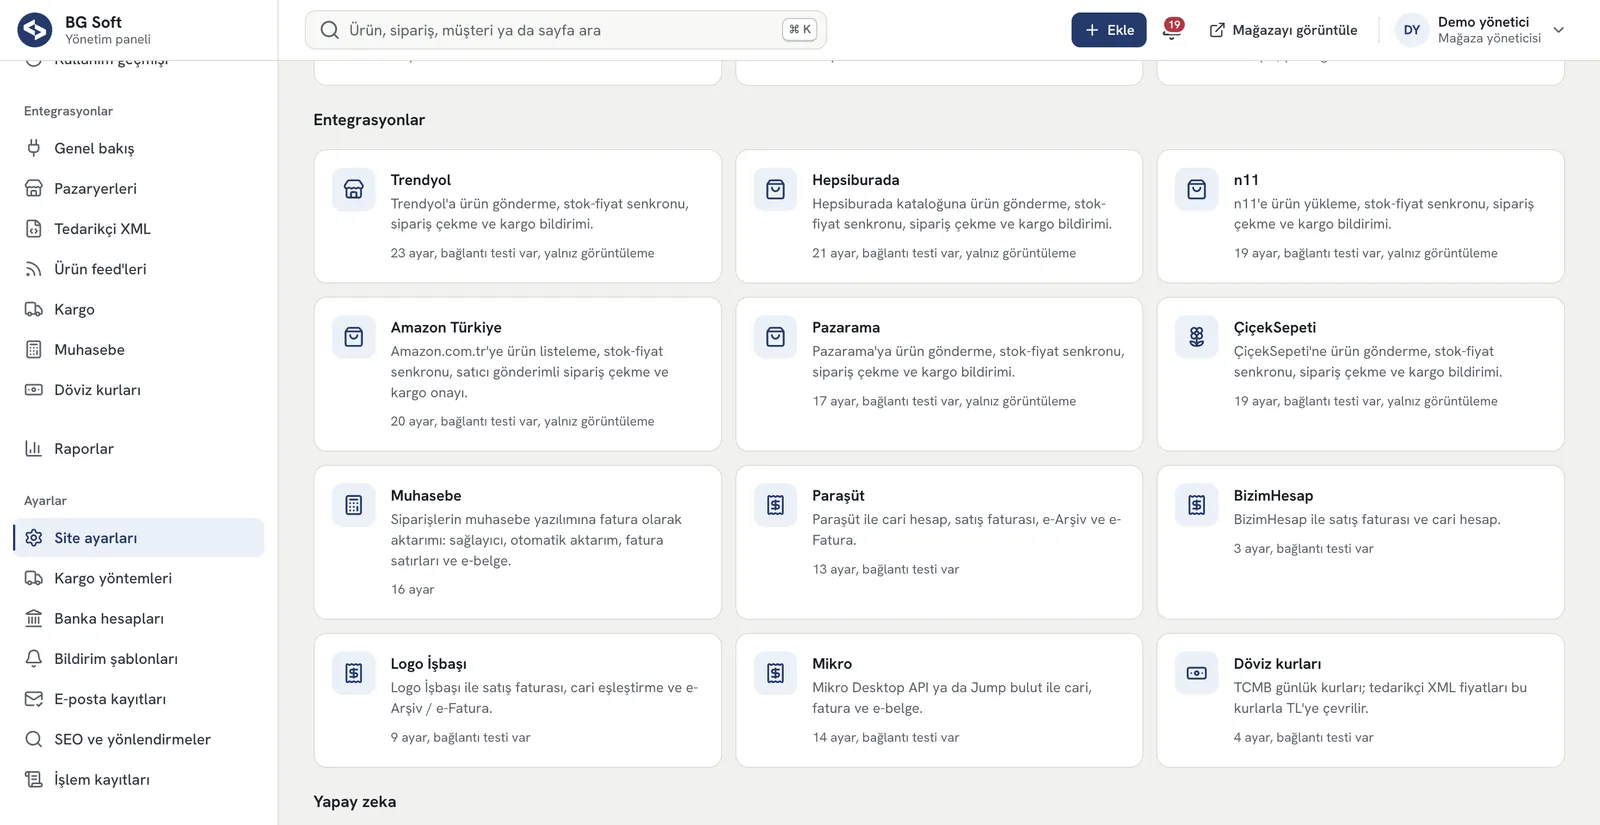Viewport: 1600px width, 825px height.
Task: Click the Hepsiburada shopping bag icon
Action: (x=775, y=190)
